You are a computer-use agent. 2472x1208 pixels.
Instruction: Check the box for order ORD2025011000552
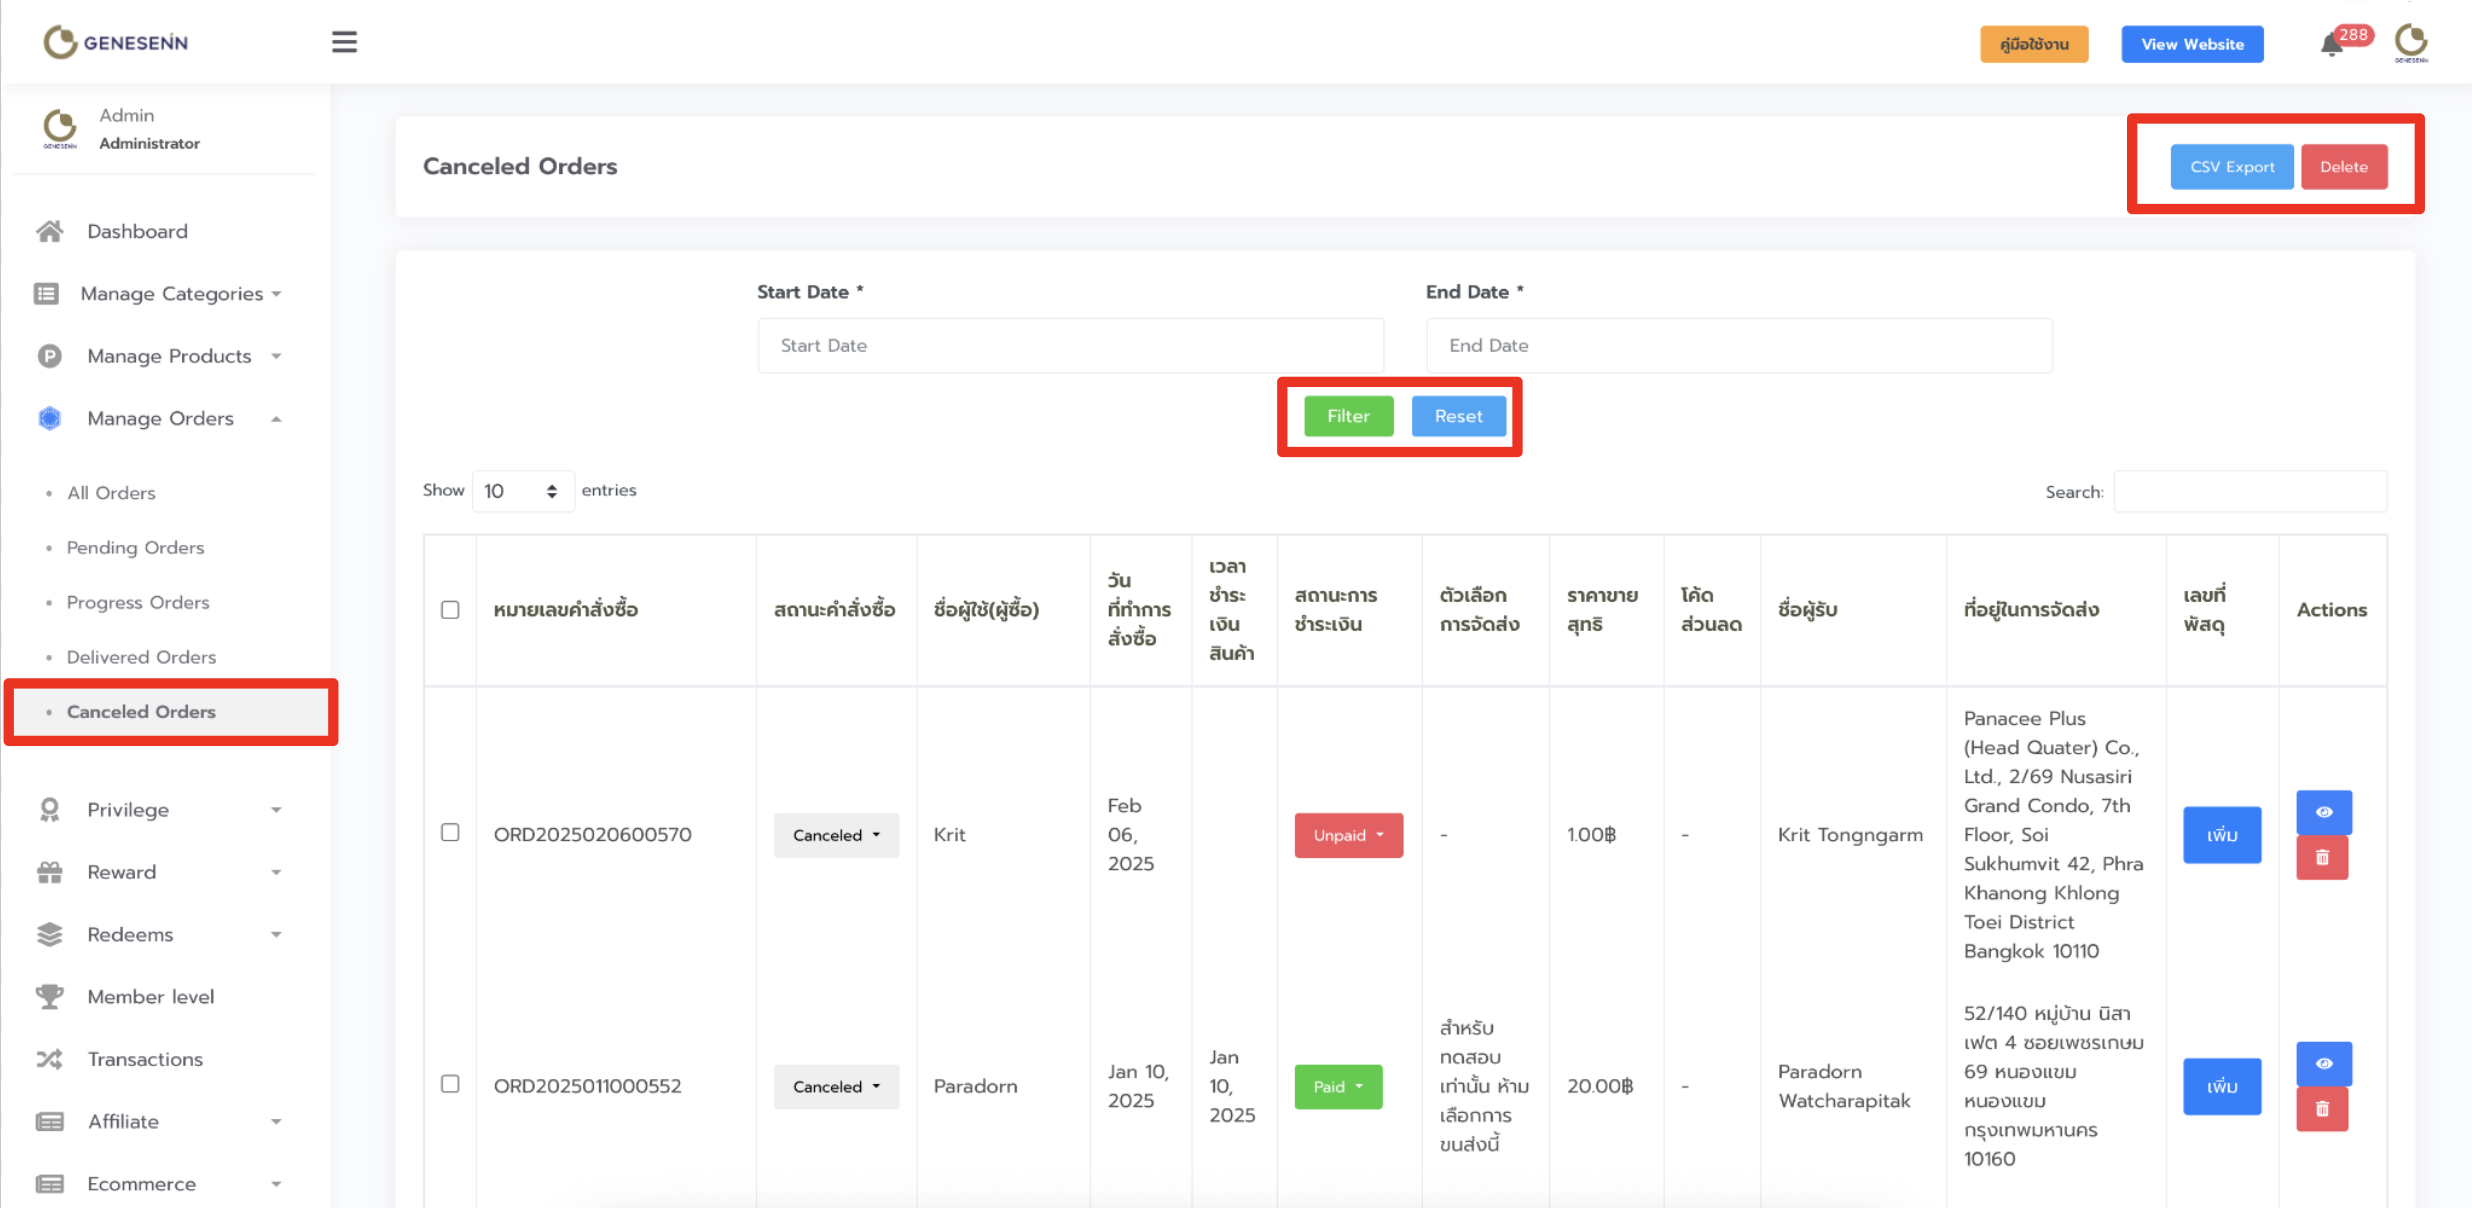coord(450,1084)
